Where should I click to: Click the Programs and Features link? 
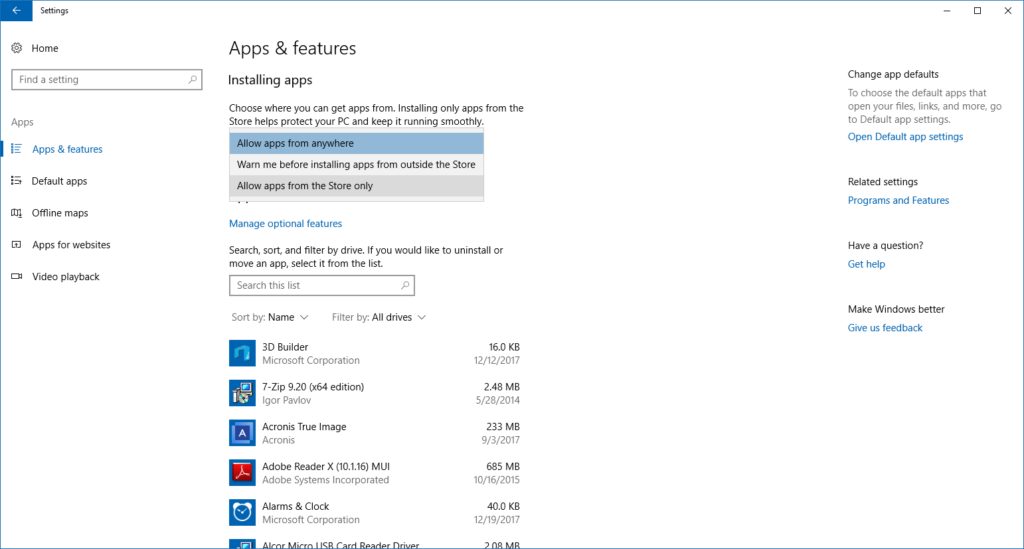click(898, 201)
